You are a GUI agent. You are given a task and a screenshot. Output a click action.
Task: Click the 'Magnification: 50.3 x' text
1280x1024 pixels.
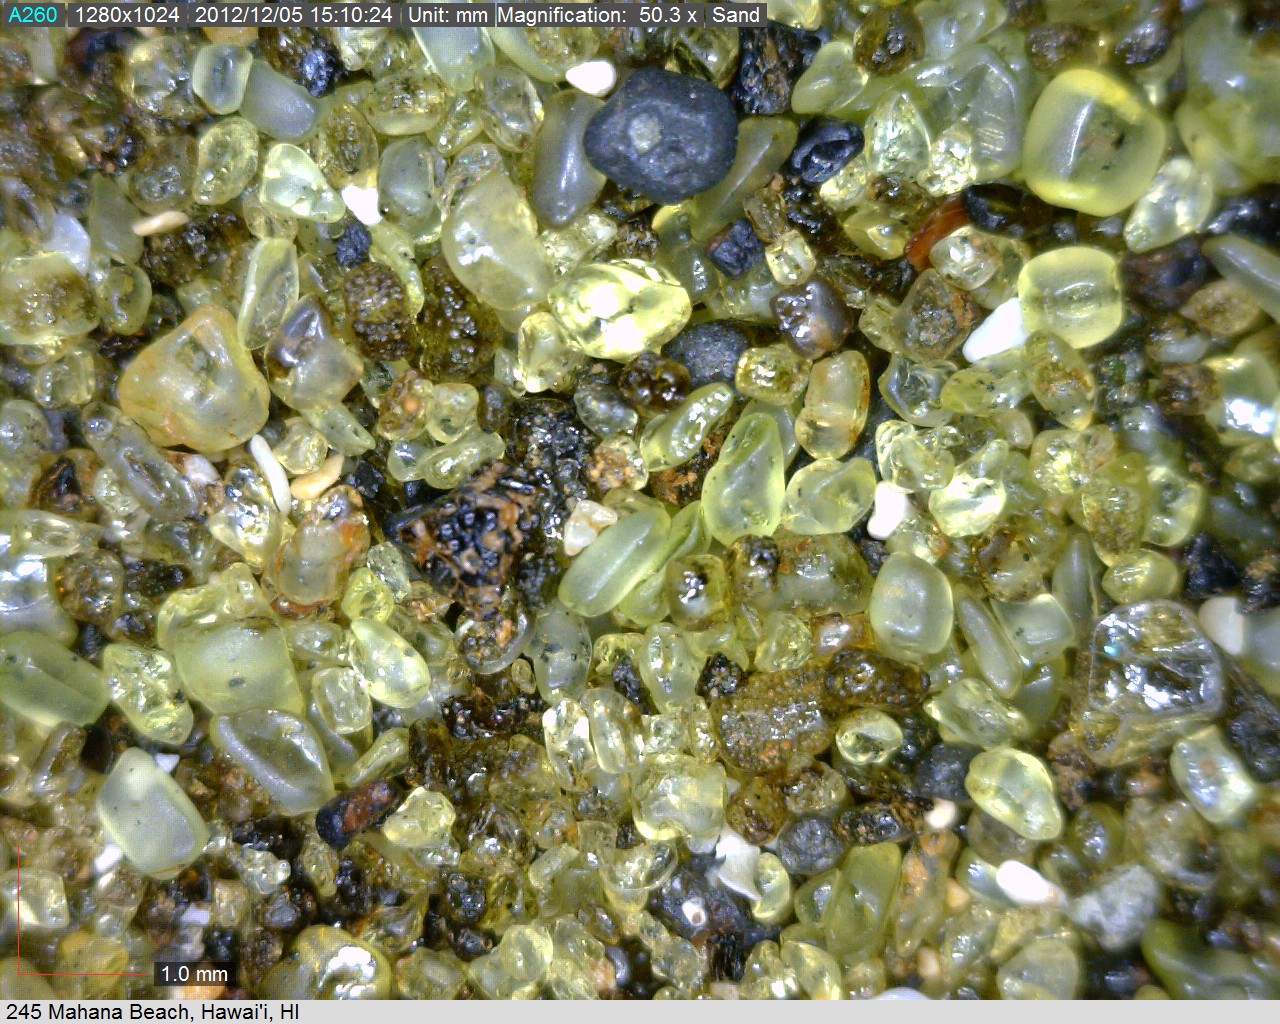(x=599, y=15)
